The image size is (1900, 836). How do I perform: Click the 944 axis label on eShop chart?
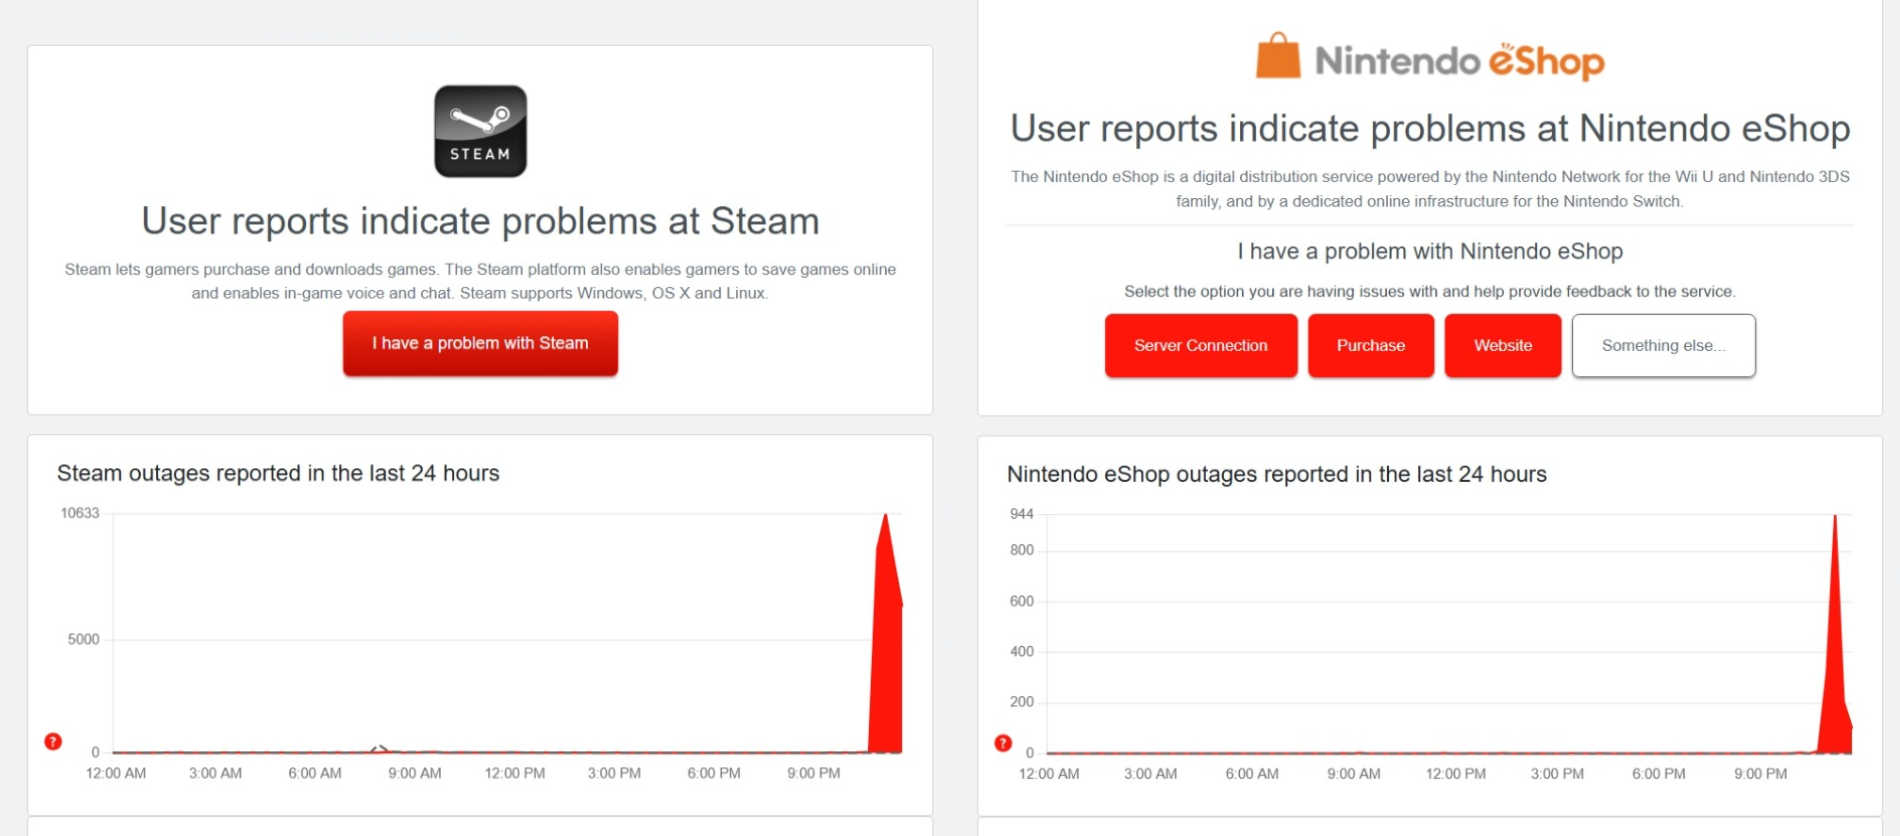tap(1021, 514)
